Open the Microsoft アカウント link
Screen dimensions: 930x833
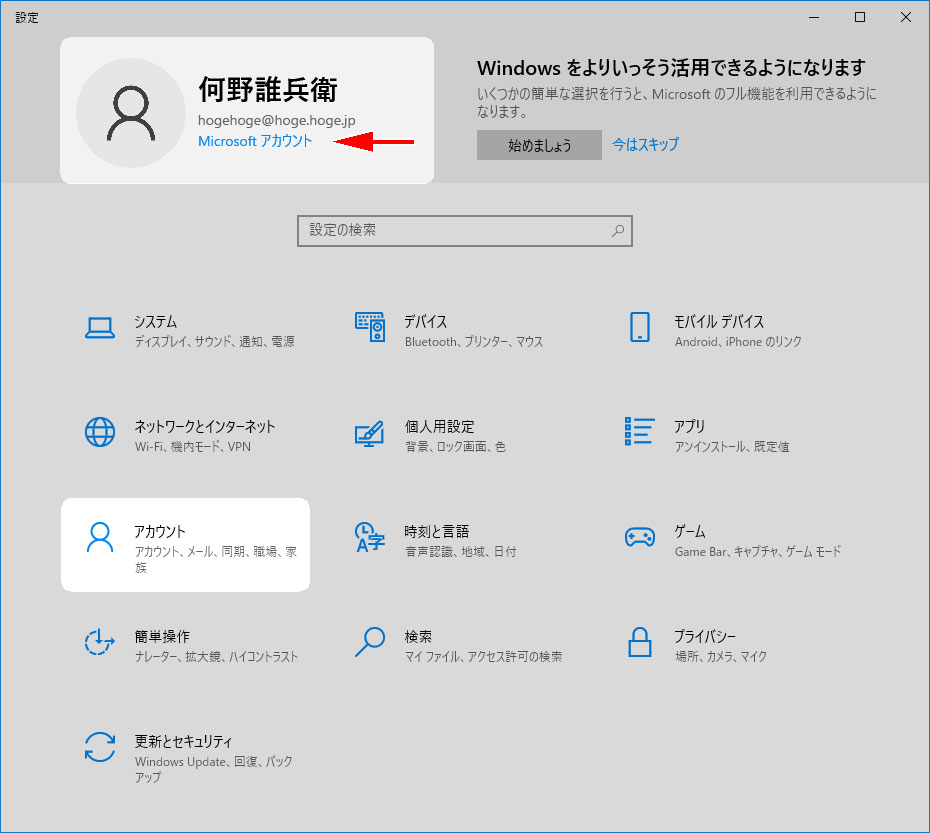[x=255, y=142]
